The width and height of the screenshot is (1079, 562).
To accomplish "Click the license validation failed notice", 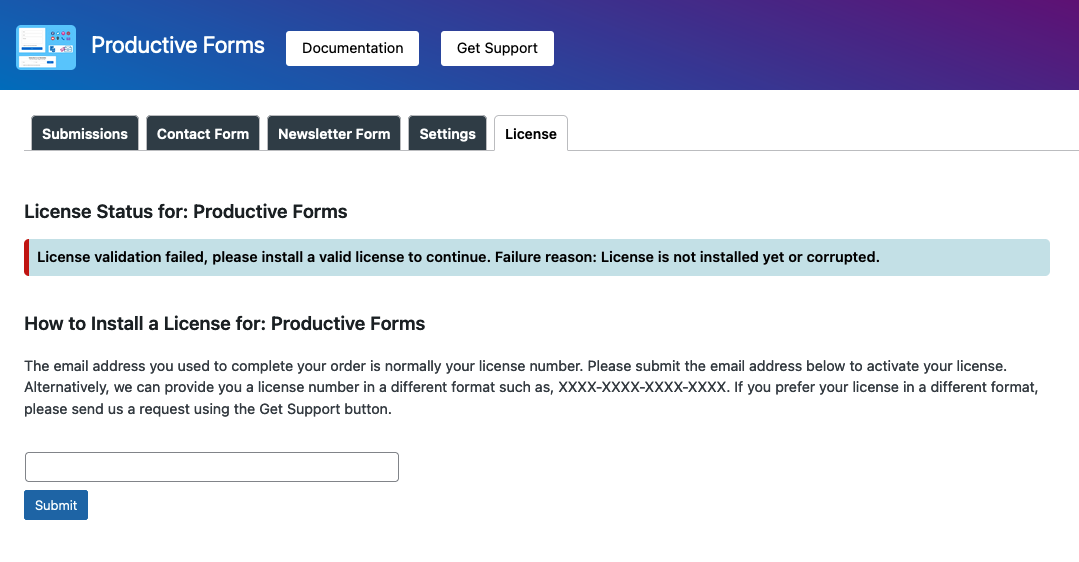I will click(537, 257).
